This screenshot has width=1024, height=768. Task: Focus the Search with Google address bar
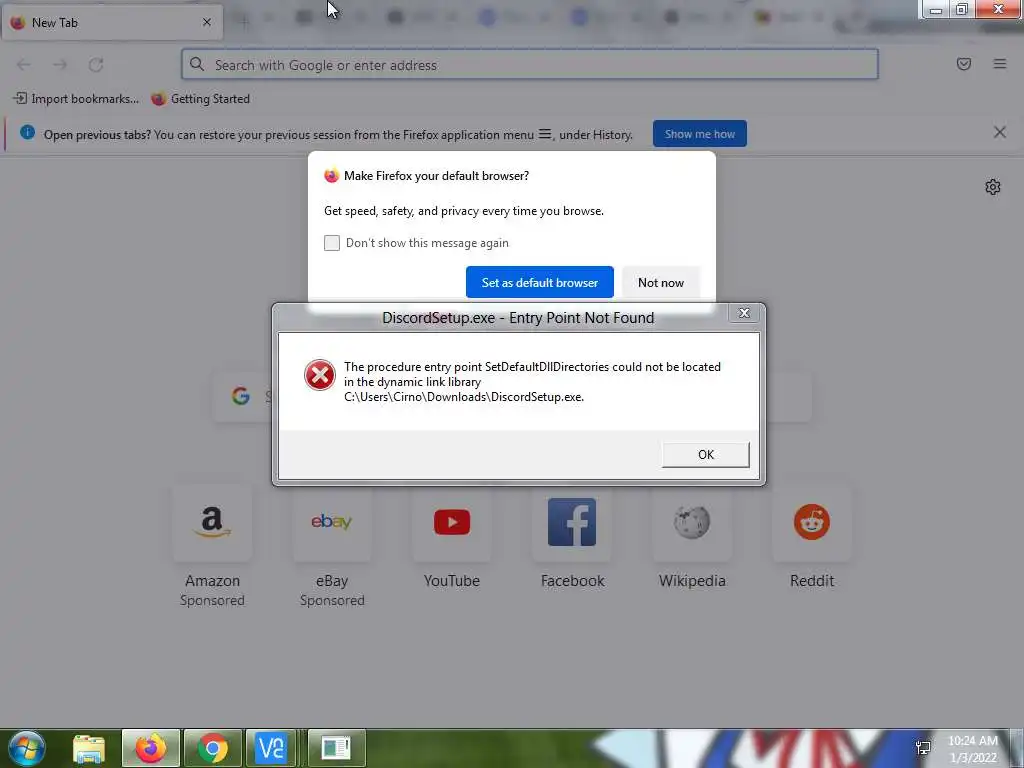pos(530,65)
